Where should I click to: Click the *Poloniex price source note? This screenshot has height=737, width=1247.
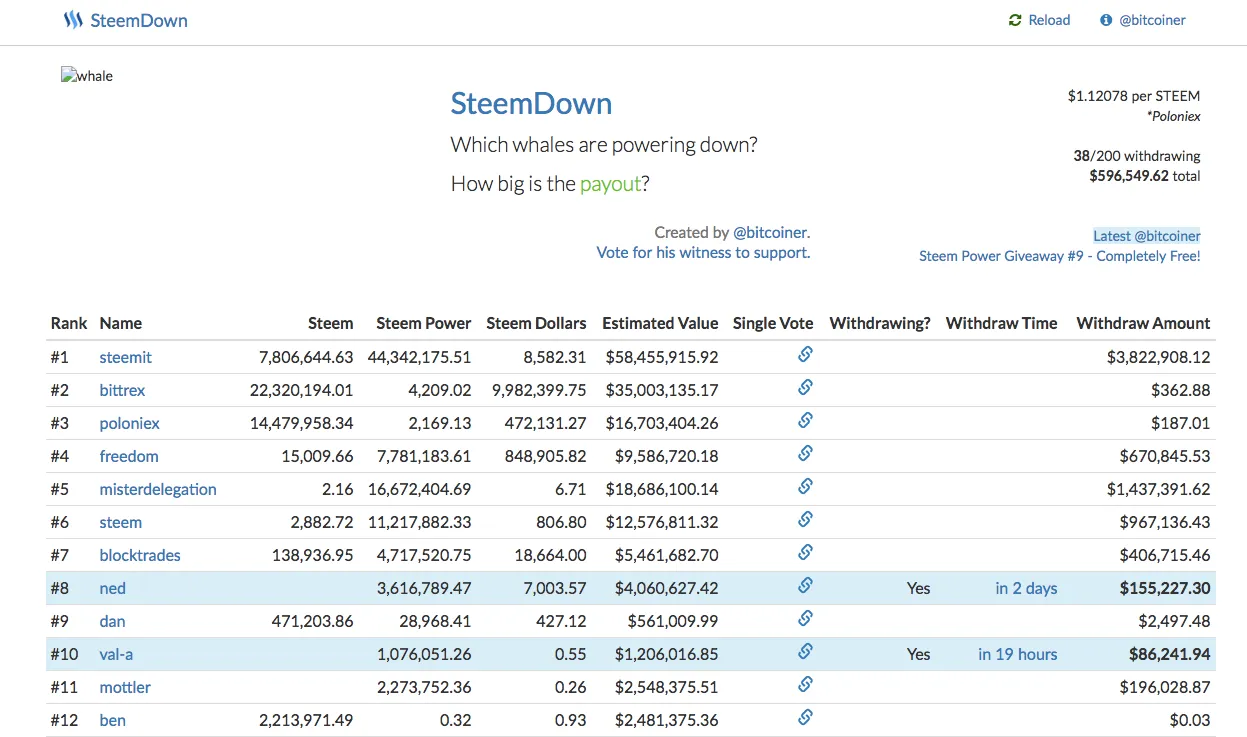1173,116
